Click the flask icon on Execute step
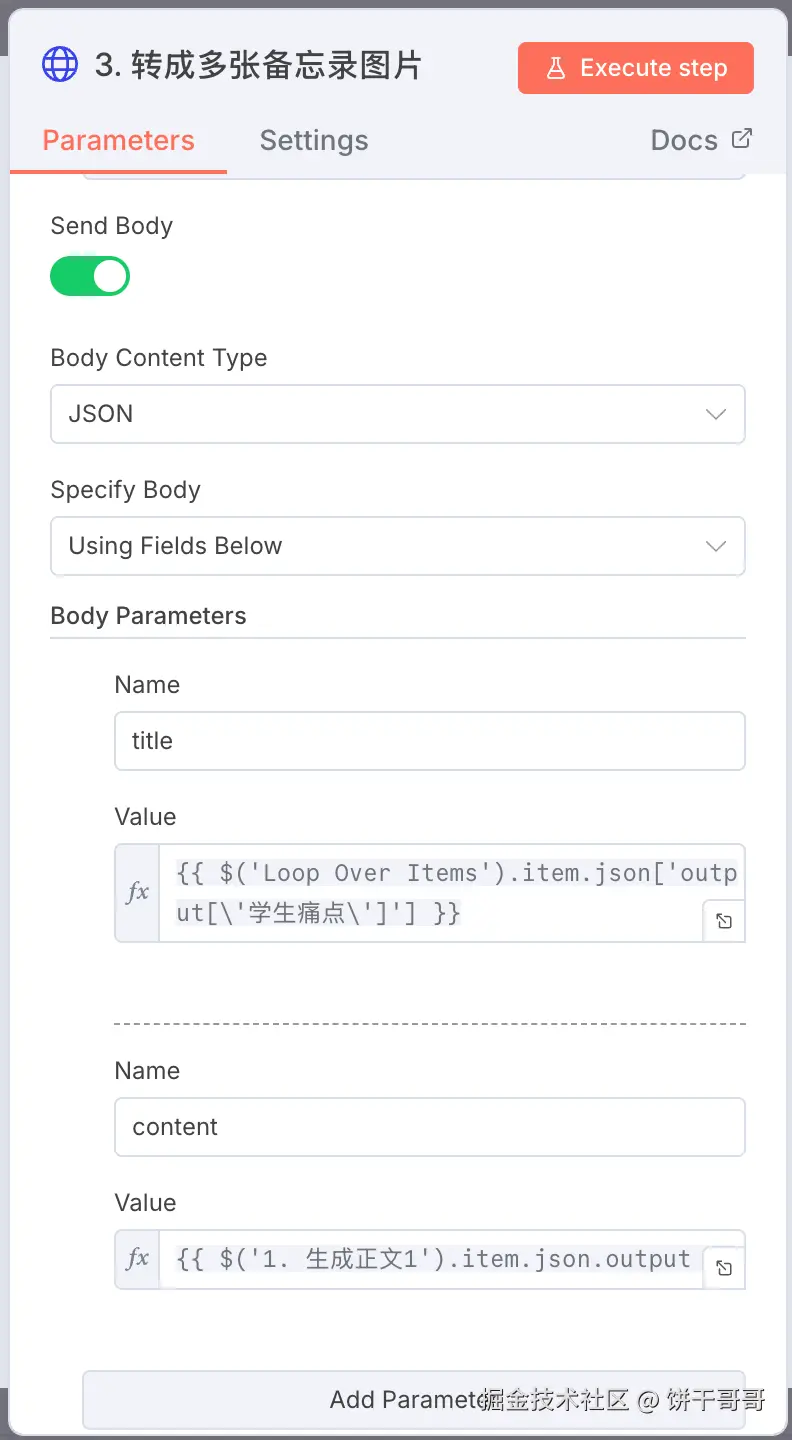Viewport: 792px width, 1440px height. click(555, 68)
